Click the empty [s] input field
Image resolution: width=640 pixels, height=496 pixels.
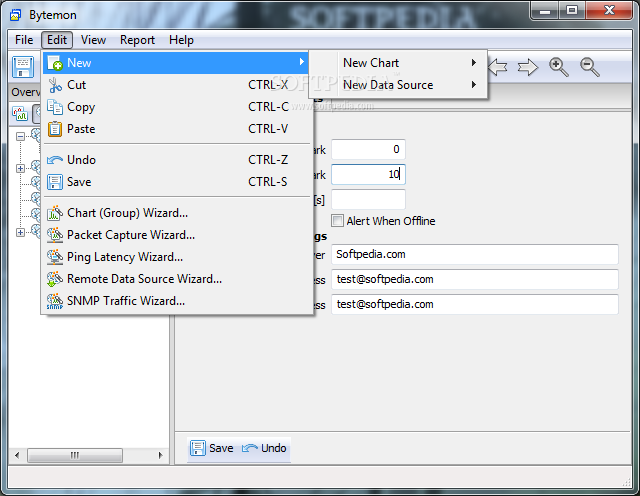368,199
